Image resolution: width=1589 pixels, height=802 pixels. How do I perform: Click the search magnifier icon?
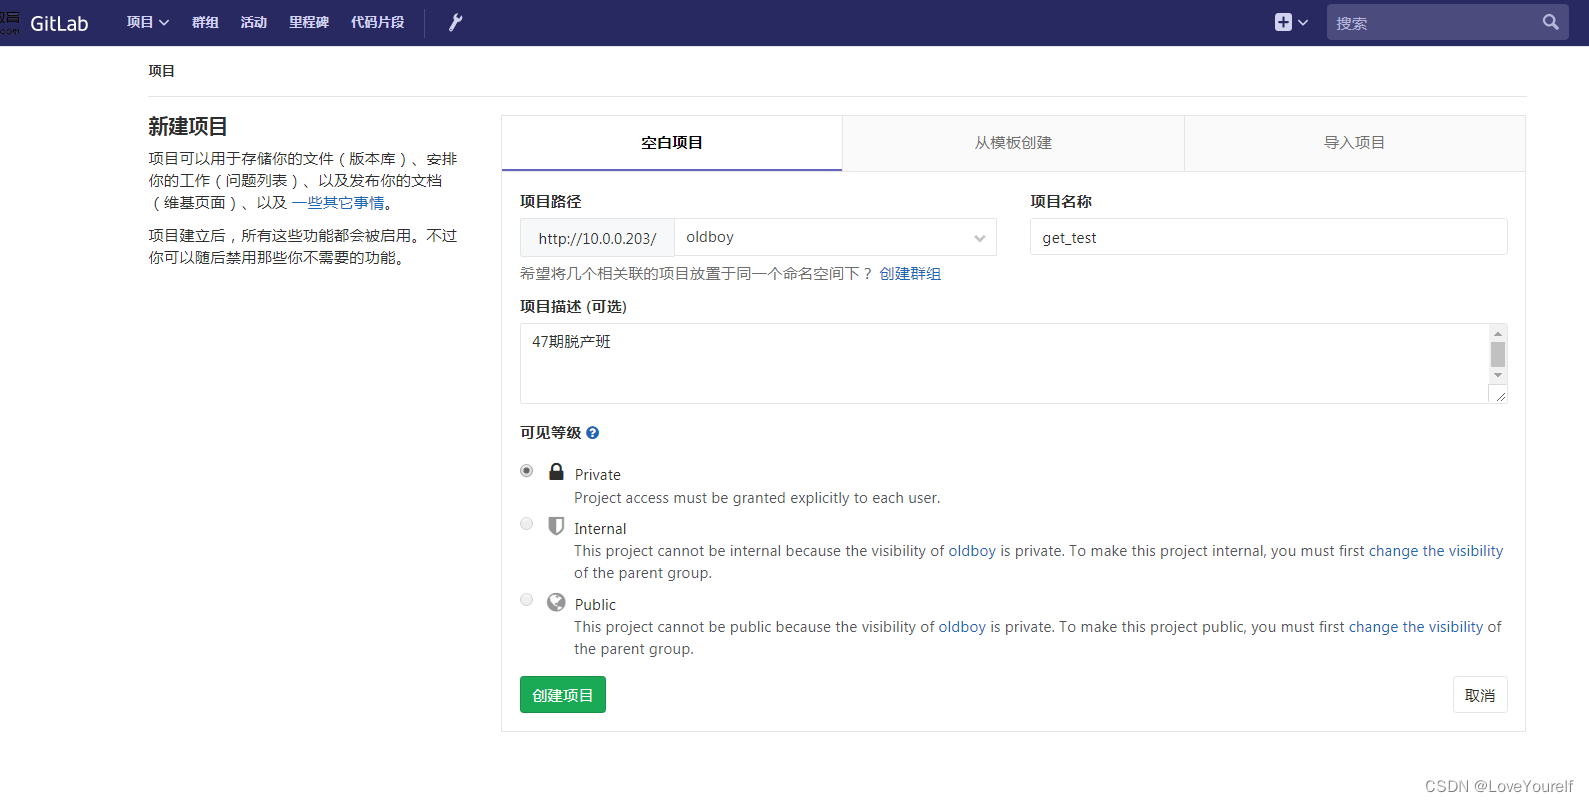coord(1550,22)
